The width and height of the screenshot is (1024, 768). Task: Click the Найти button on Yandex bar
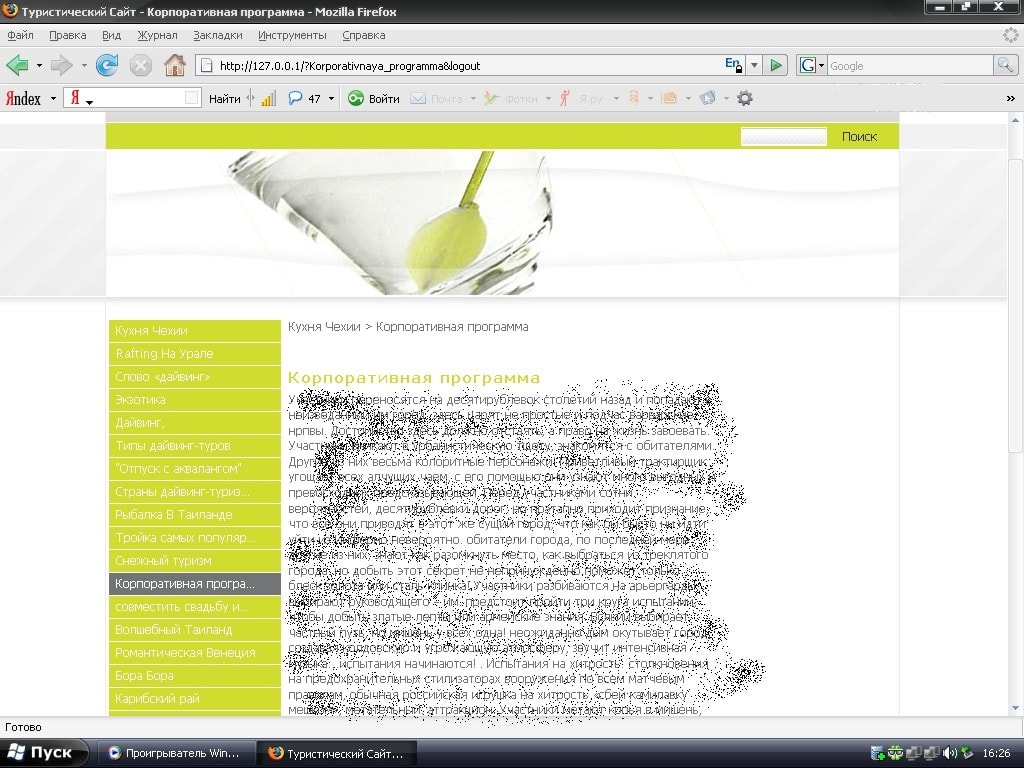pyautogui.click(x=225, y=99)
